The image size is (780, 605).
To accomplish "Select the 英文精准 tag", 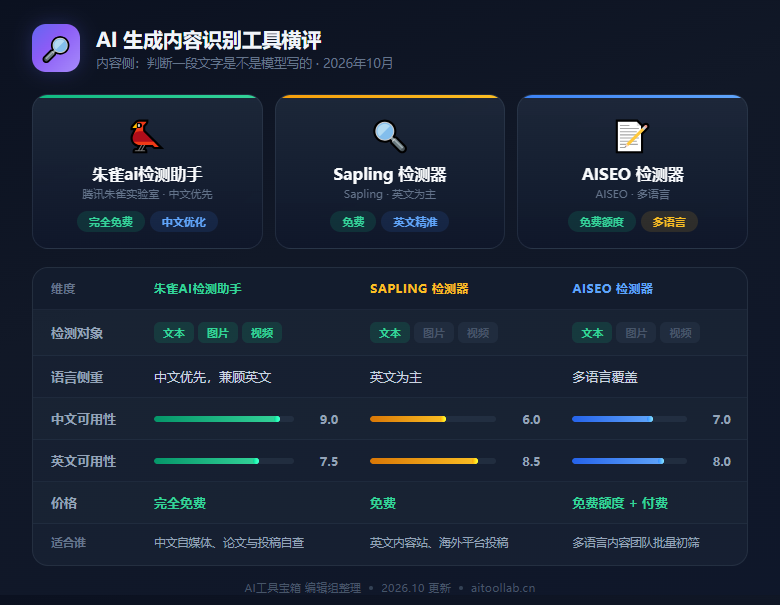I will click(415, 222).
